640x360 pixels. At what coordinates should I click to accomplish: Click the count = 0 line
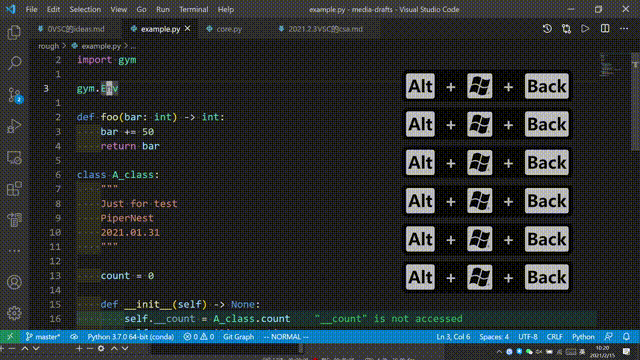(127, 276)
